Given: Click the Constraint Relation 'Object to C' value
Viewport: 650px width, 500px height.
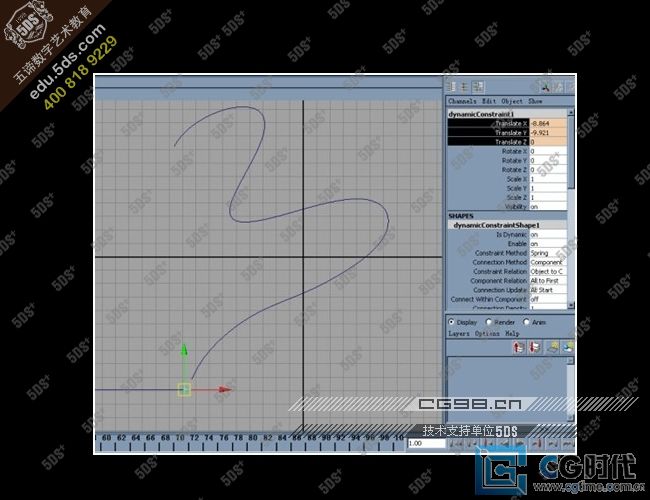Looking at the screenshot, I should click(548, 272).
